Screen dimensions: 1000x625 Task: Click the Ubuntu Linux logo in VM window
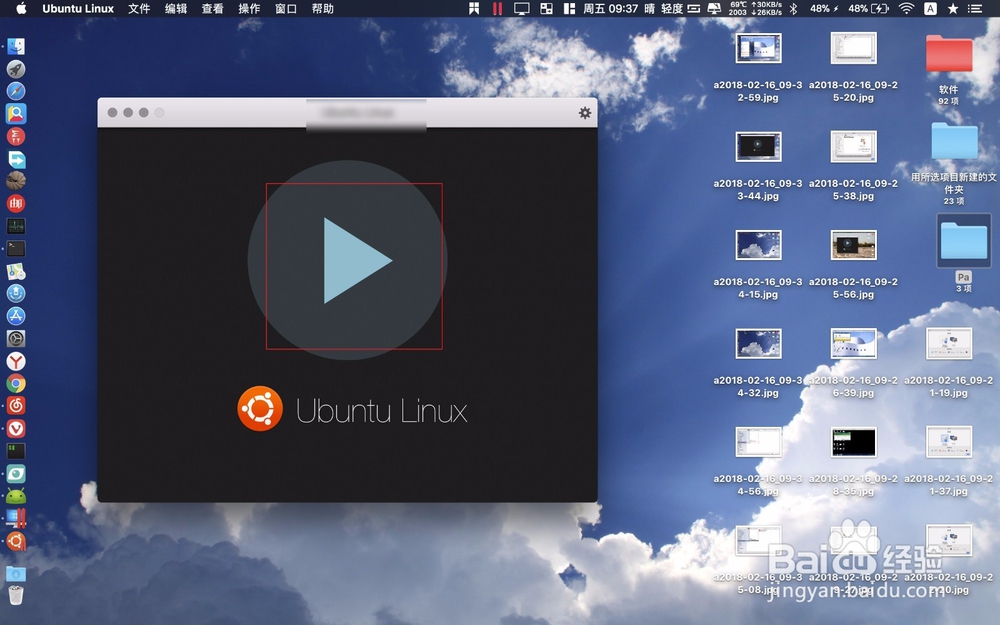point(260,409)
